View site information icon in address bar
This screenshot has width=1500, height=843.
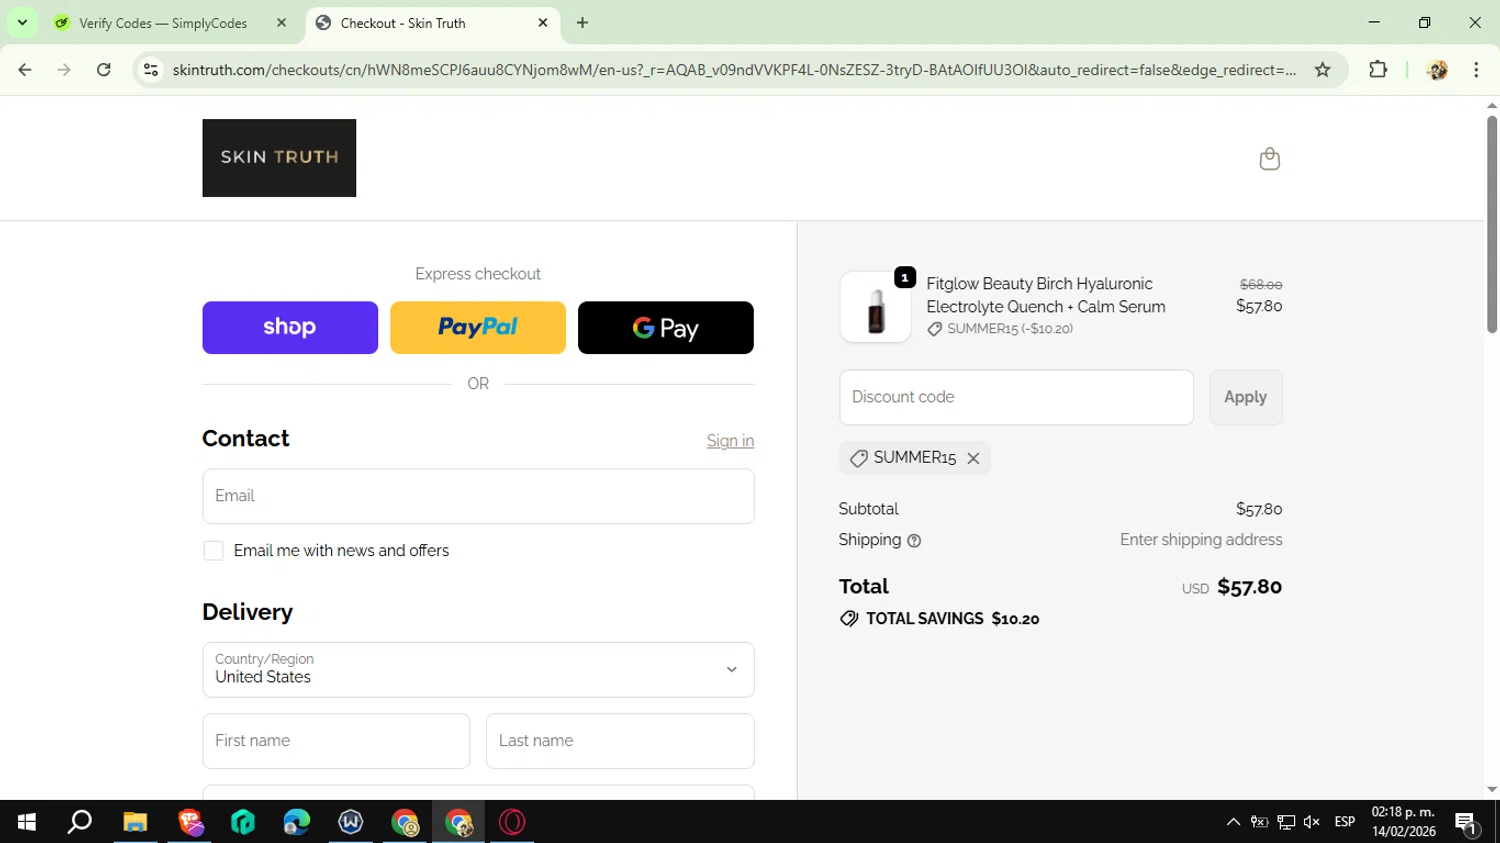click(x=151, y=70)
